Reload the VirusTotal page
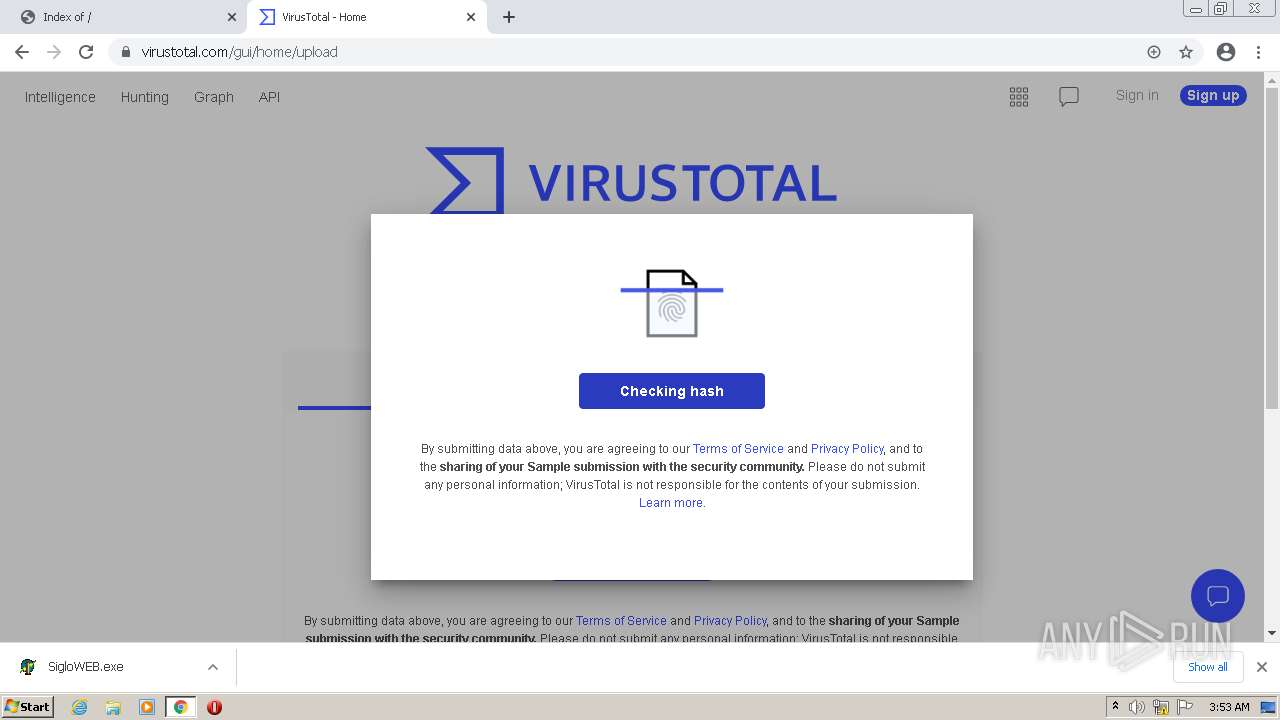The width and height of the screenshot is (1280, 720). tap(86, 52)
